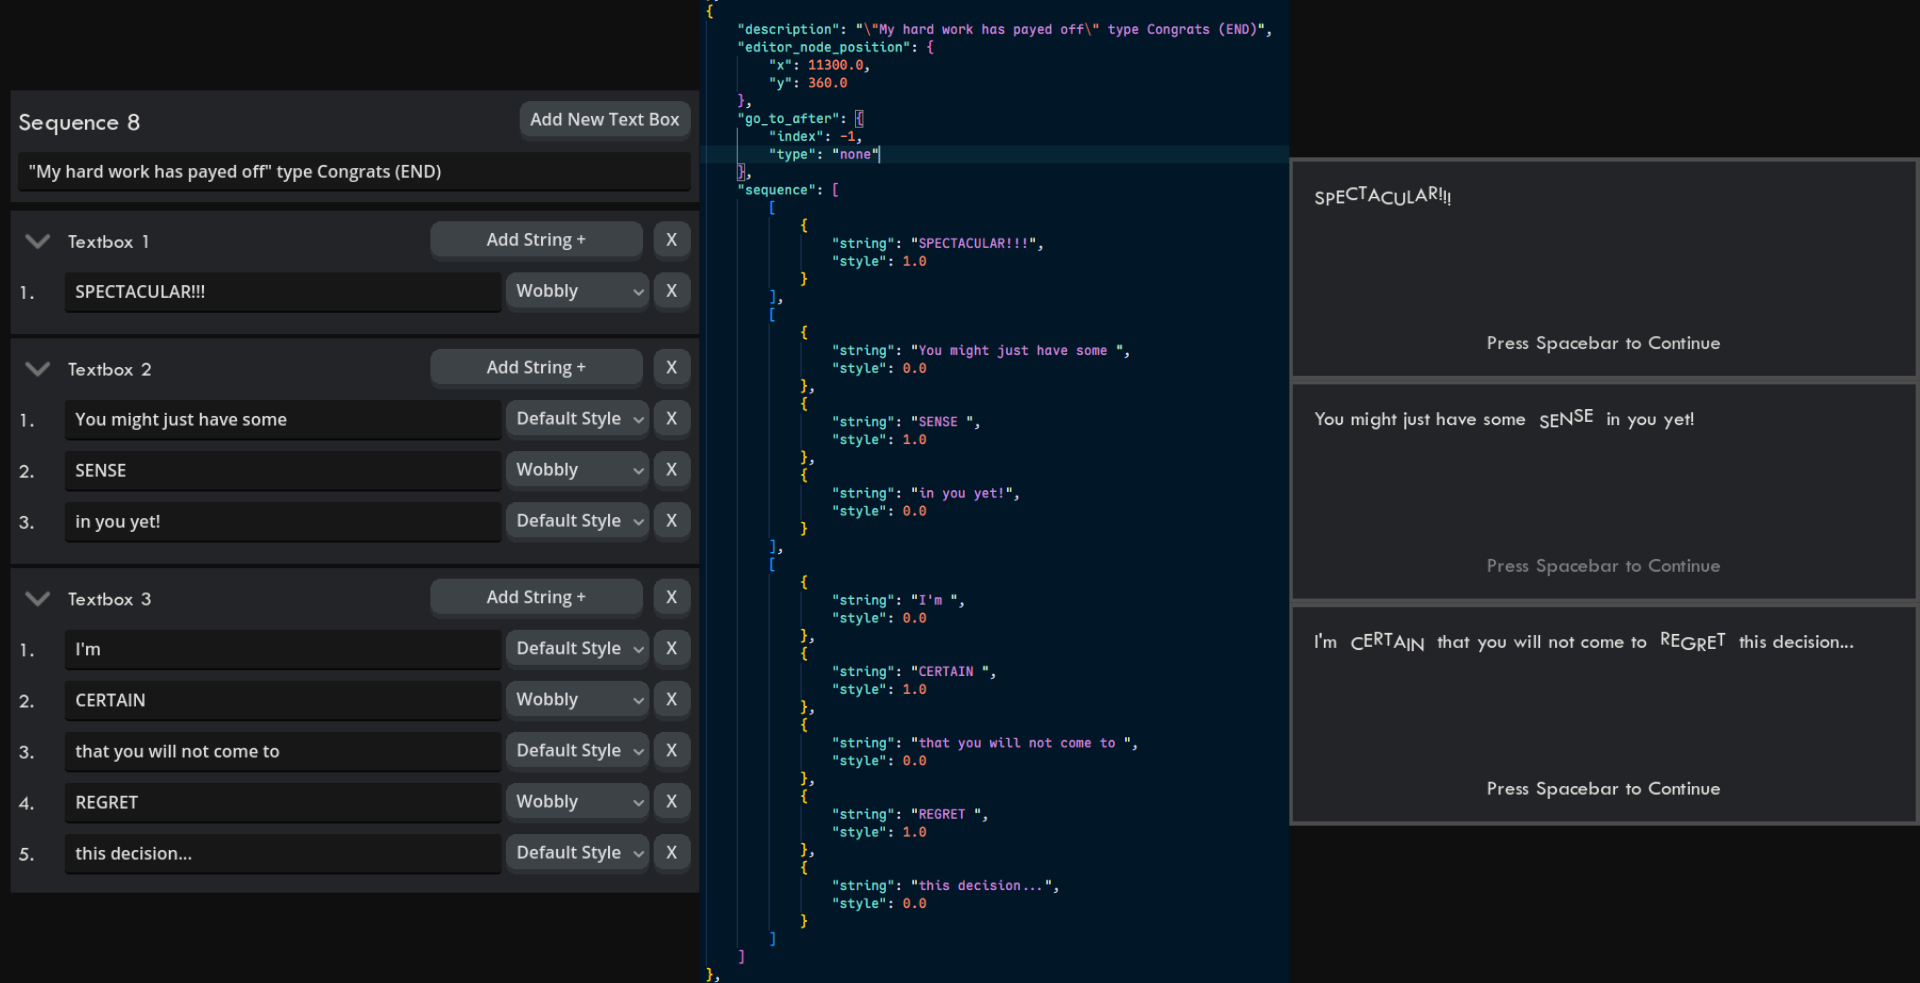Remove the SPECTACULAR!!! string row

(x=671, y=291)
